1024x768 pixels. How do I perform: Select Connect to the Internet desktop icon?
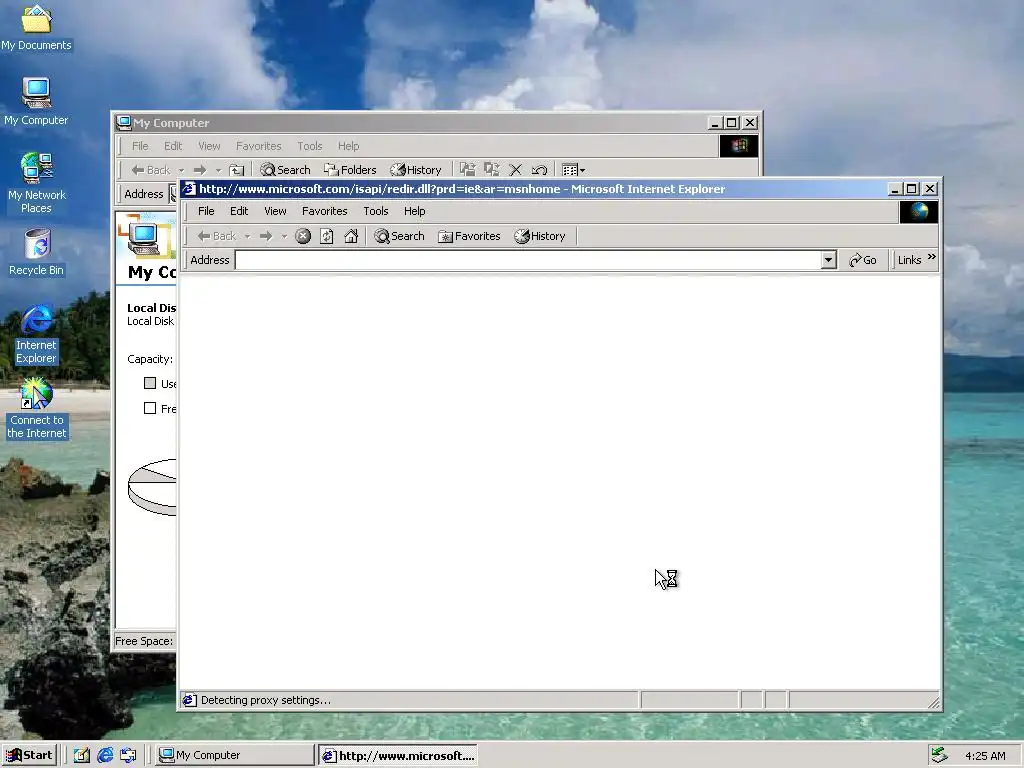click(37, 409)
